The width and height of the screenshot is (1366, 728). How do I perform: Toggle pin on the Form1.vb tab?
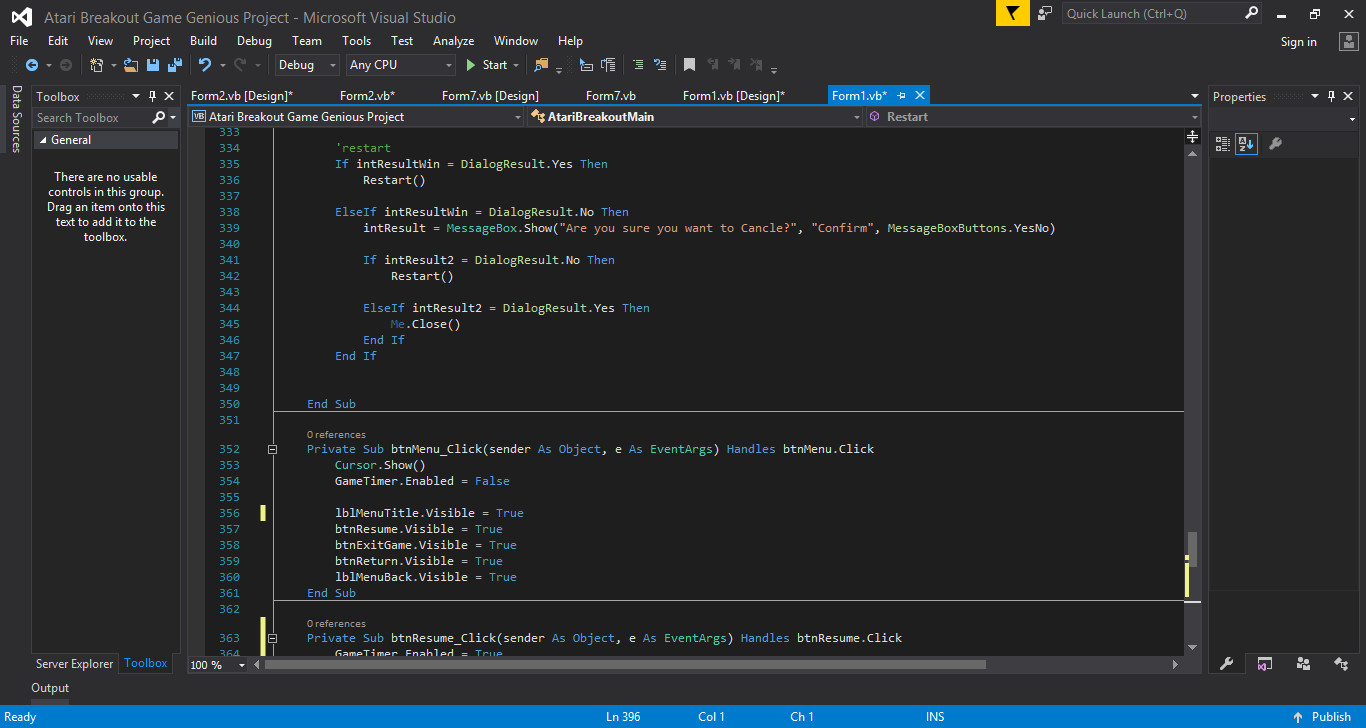pos(901,95)
